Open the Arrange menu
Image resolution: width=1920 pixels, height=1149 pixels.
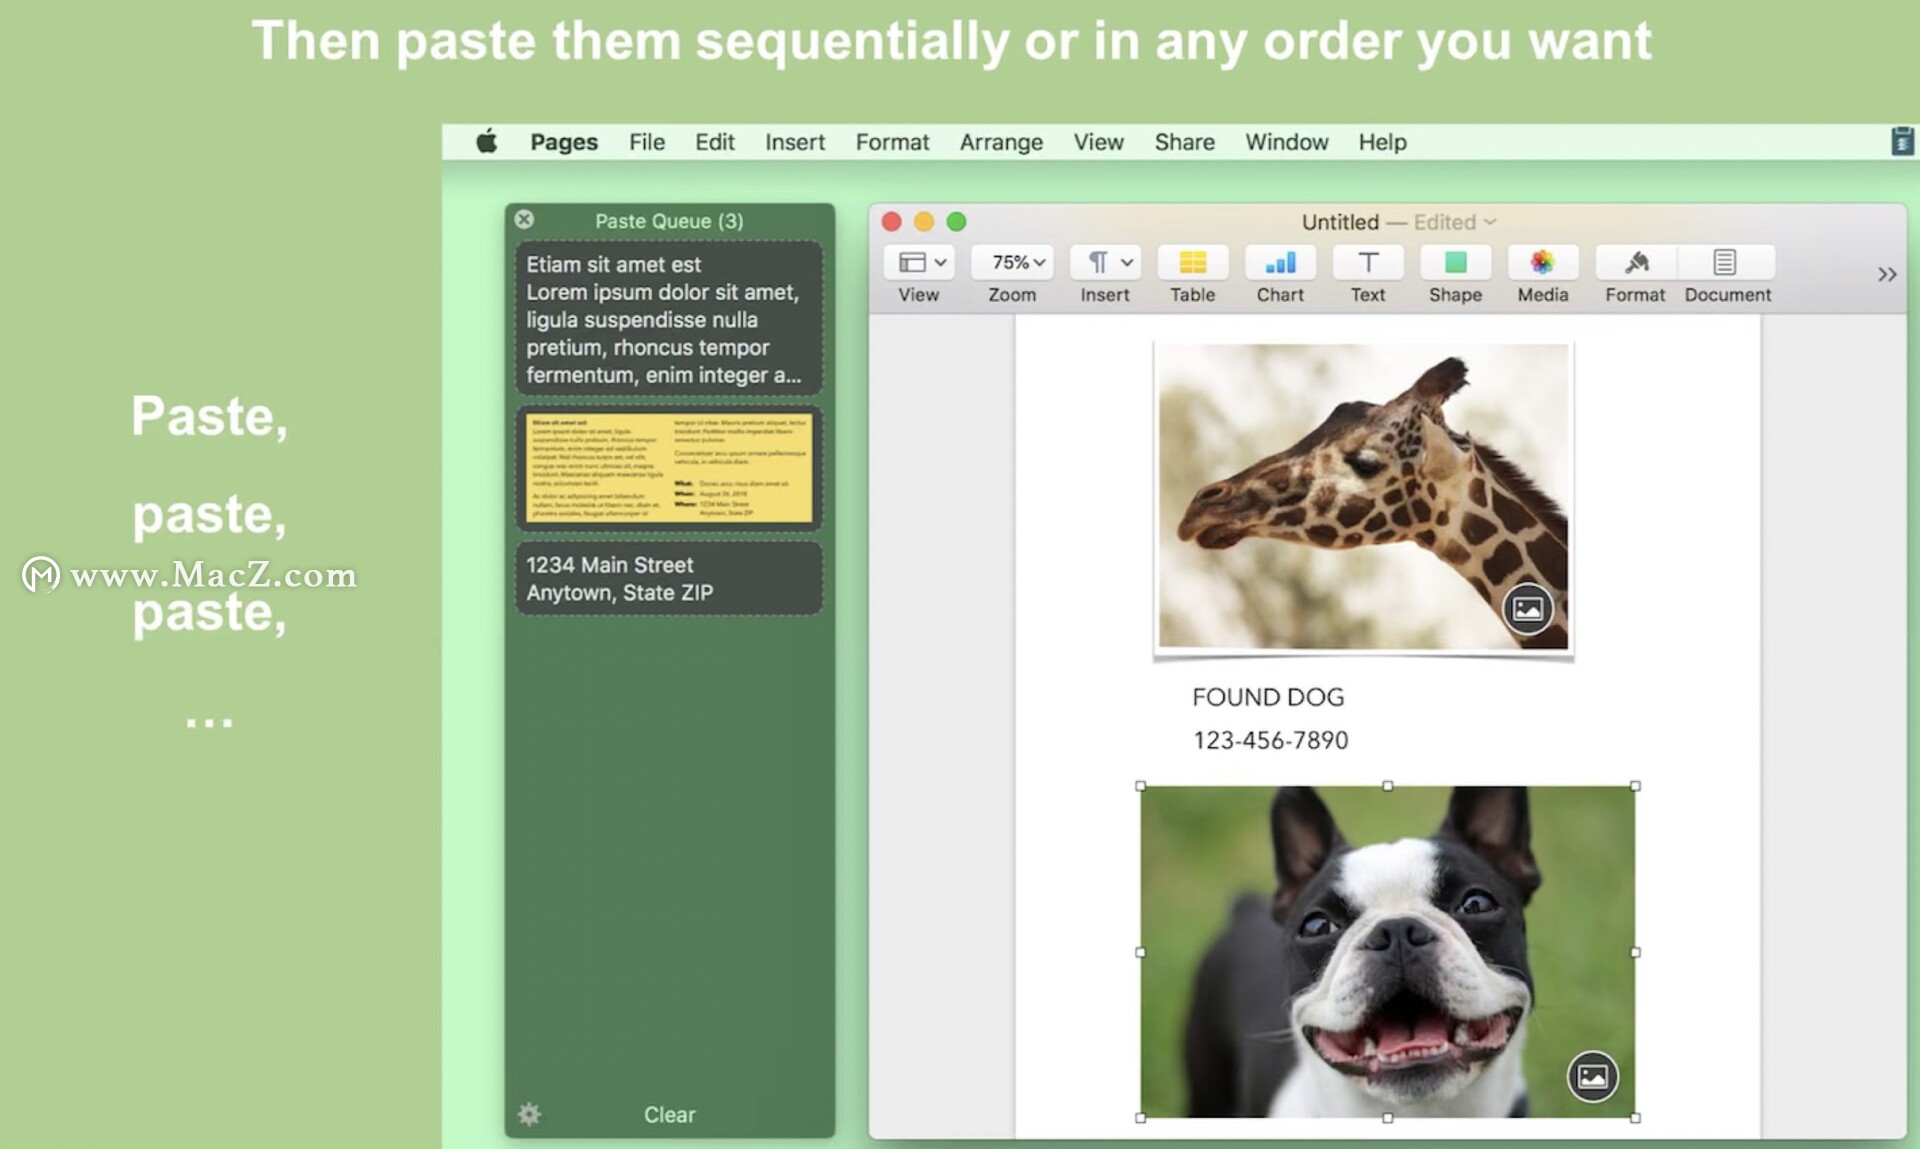1001,142
